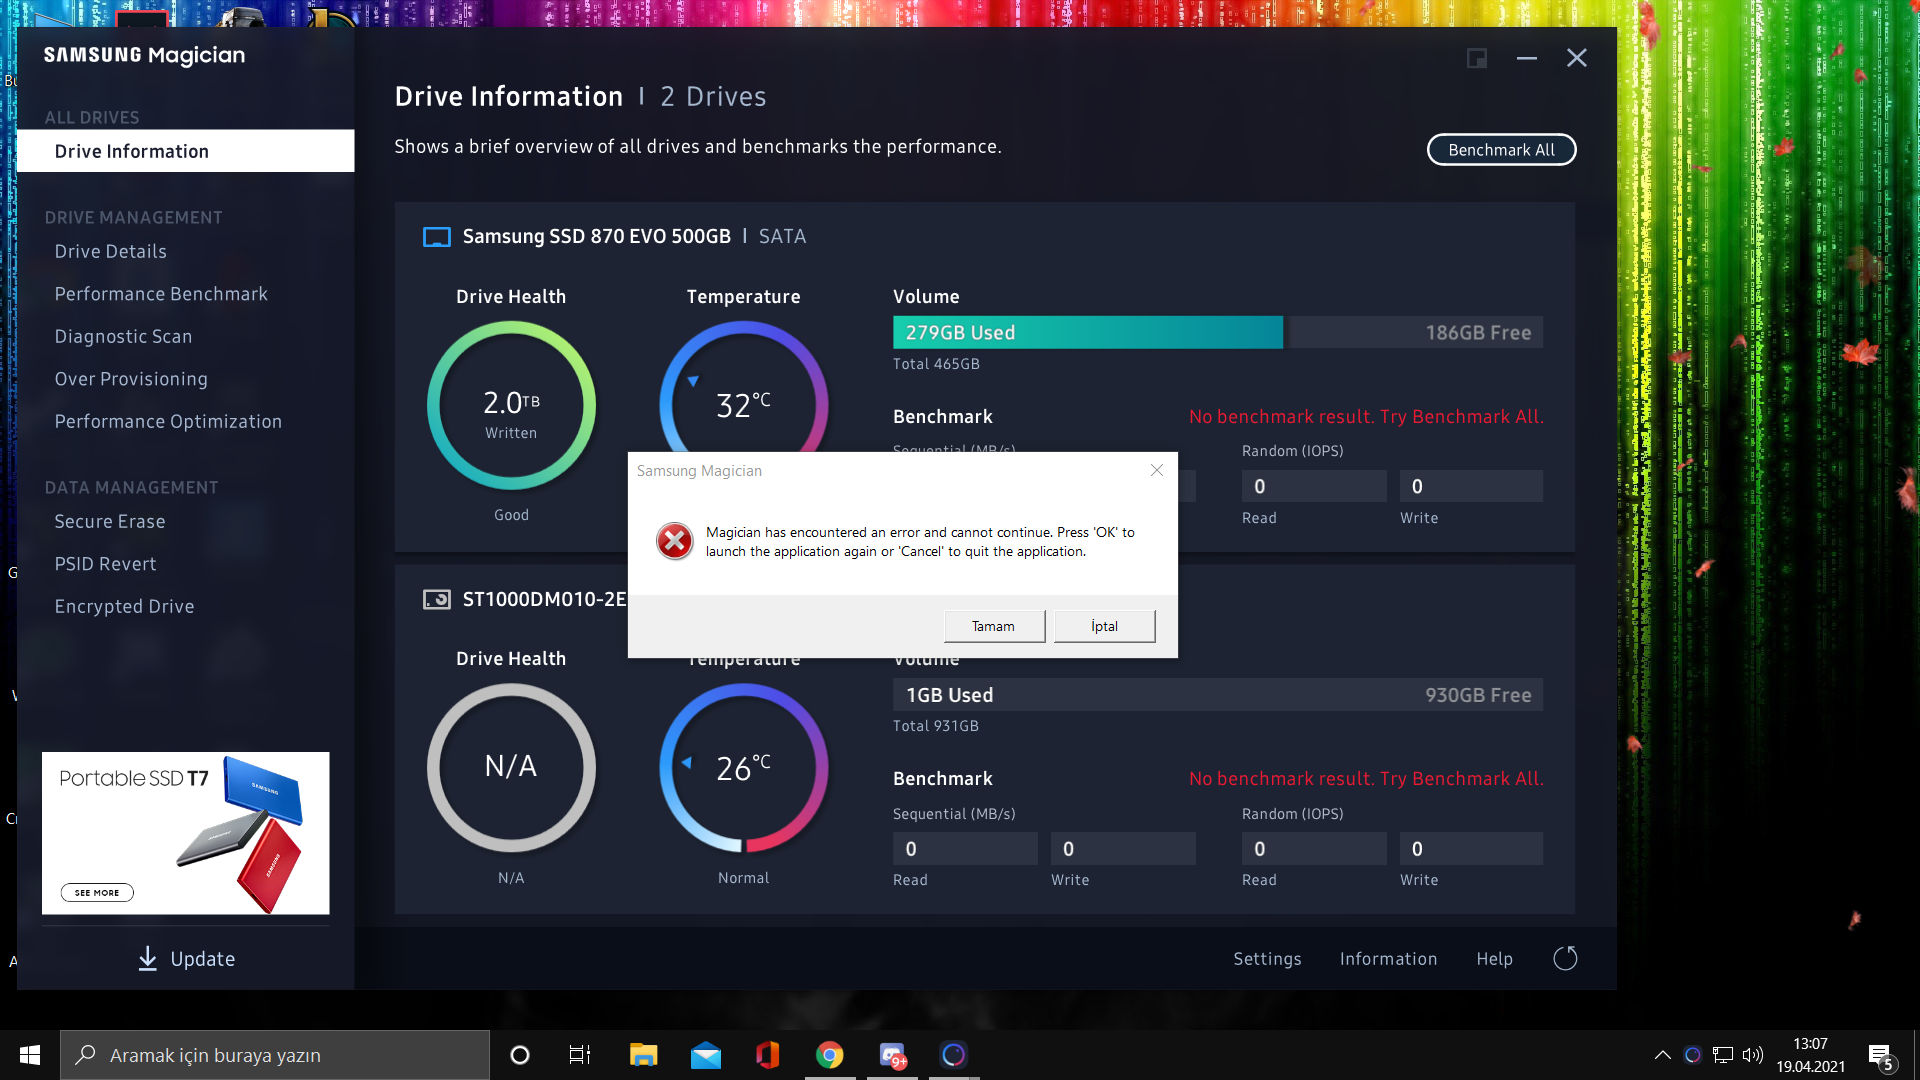Click the SSD Random Read value box
Screen dimensions: 1920x1080
[1314, 486]
